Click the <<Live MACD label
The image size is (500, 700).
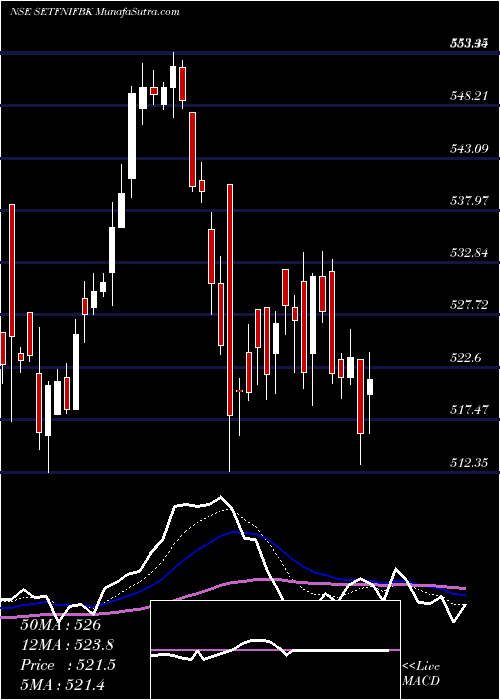coord(421,674)
